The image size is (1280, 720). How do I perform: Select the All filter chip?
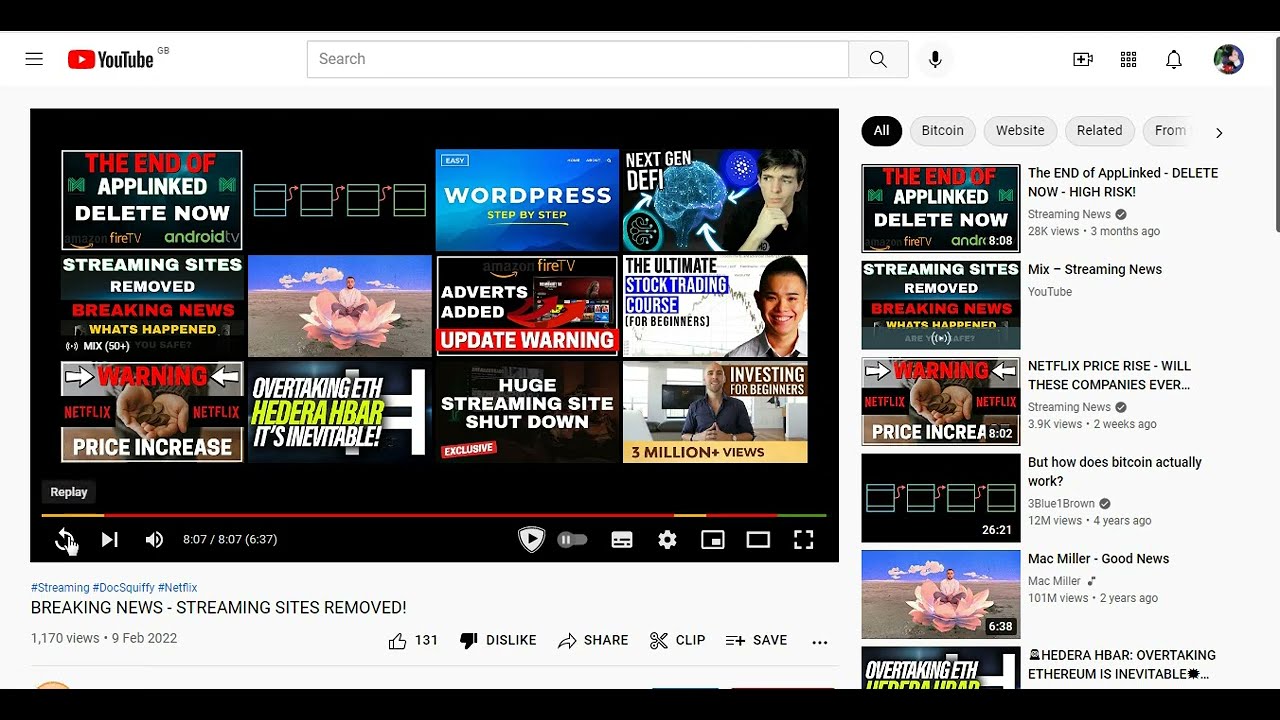pyautogui.click(x=881, y=131)
